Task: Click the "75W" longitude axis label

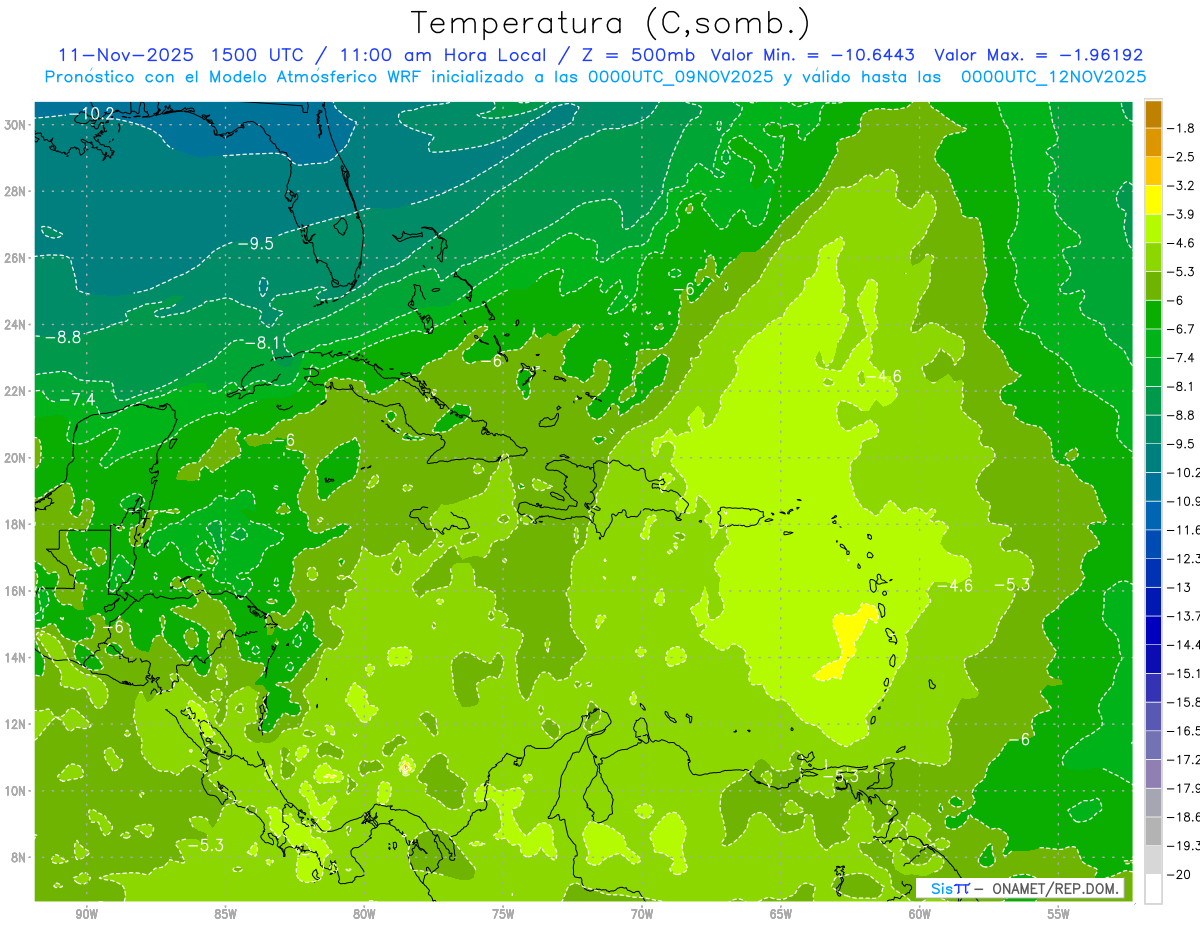Action: pos(503,914)
